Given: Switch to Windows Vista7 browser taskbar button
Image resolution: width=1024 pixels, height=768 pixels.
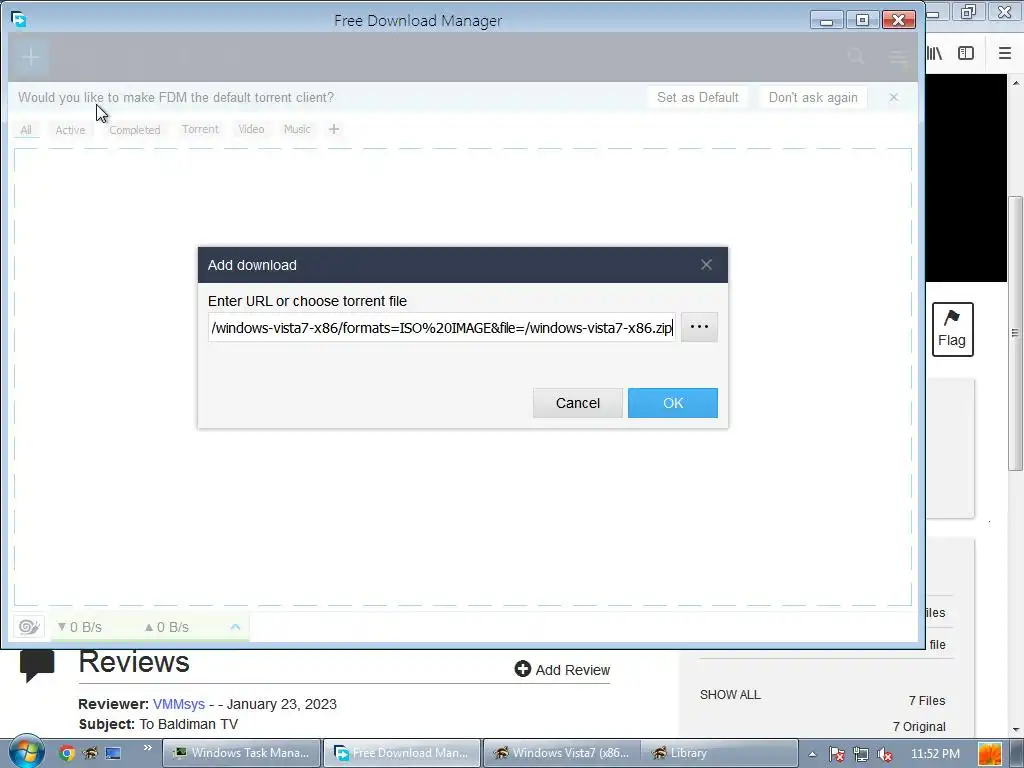Looking at the screenshot, I should 562,753.
